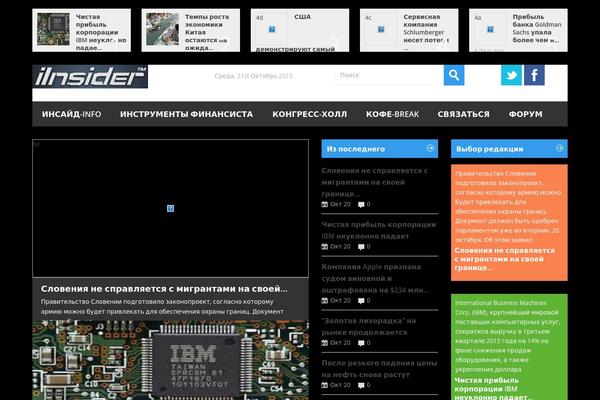Open the Goldman Sachs profit card
Viewport: 600px width, 400px height.
518,30
